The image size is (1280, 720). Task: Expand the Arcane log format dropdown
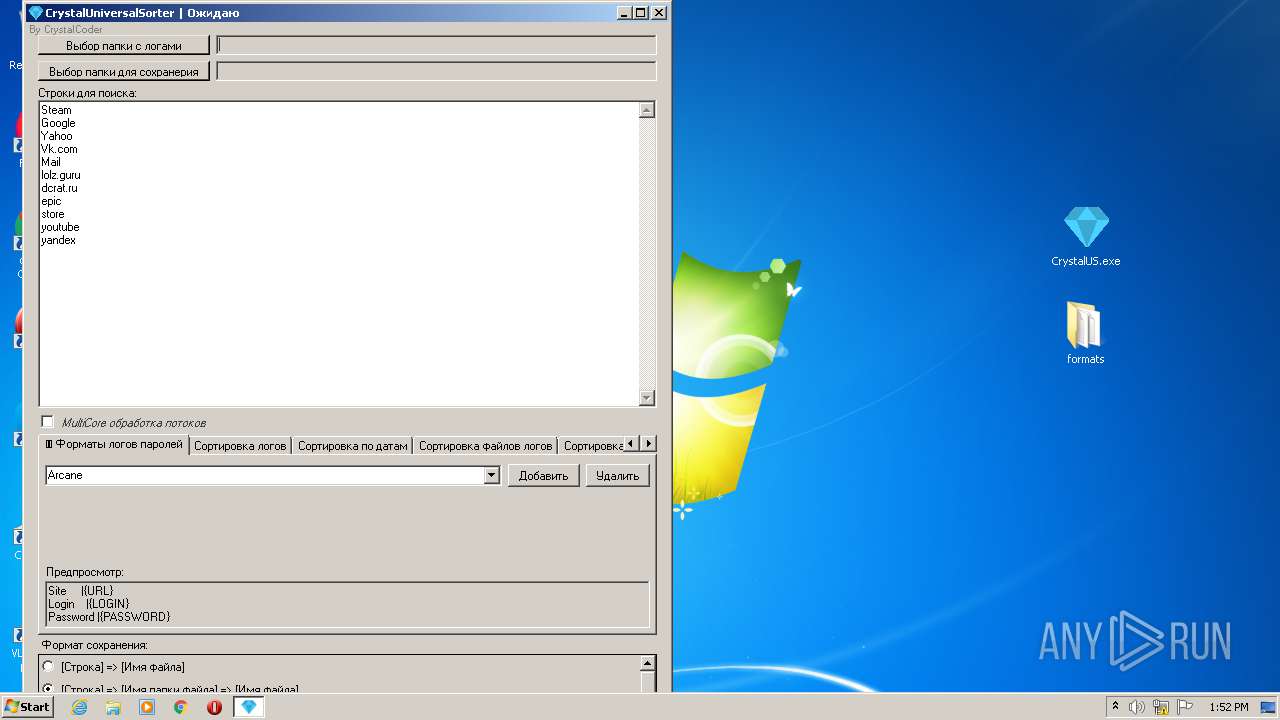click(491, 476)
